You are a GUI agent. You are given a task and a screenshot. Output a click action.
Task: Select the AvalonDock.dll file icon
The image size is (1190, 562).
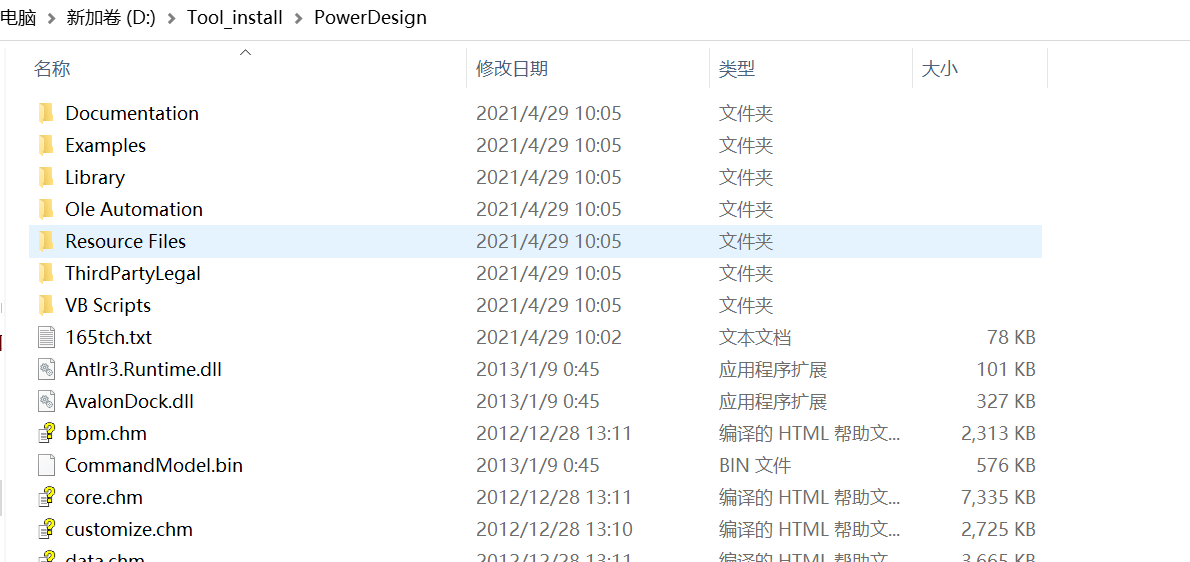(46, 401)
